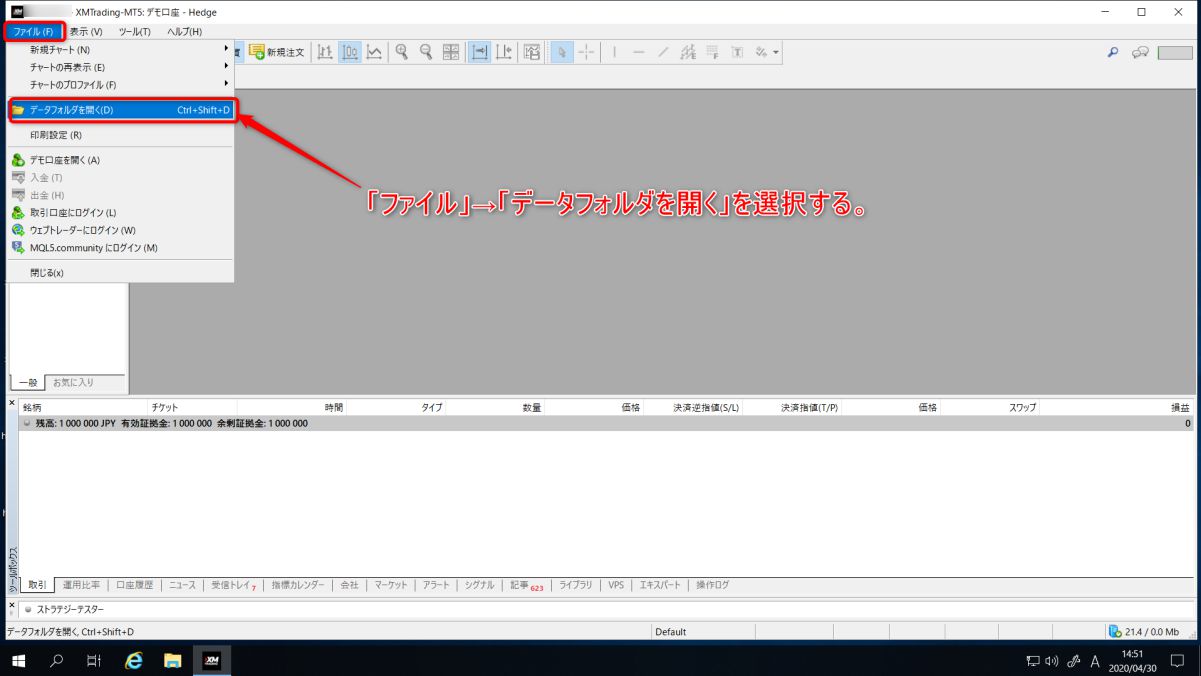Pick the Fibonacci retracement tool
The height and width of the screenshot is (676, 1201).
(712, 51)
